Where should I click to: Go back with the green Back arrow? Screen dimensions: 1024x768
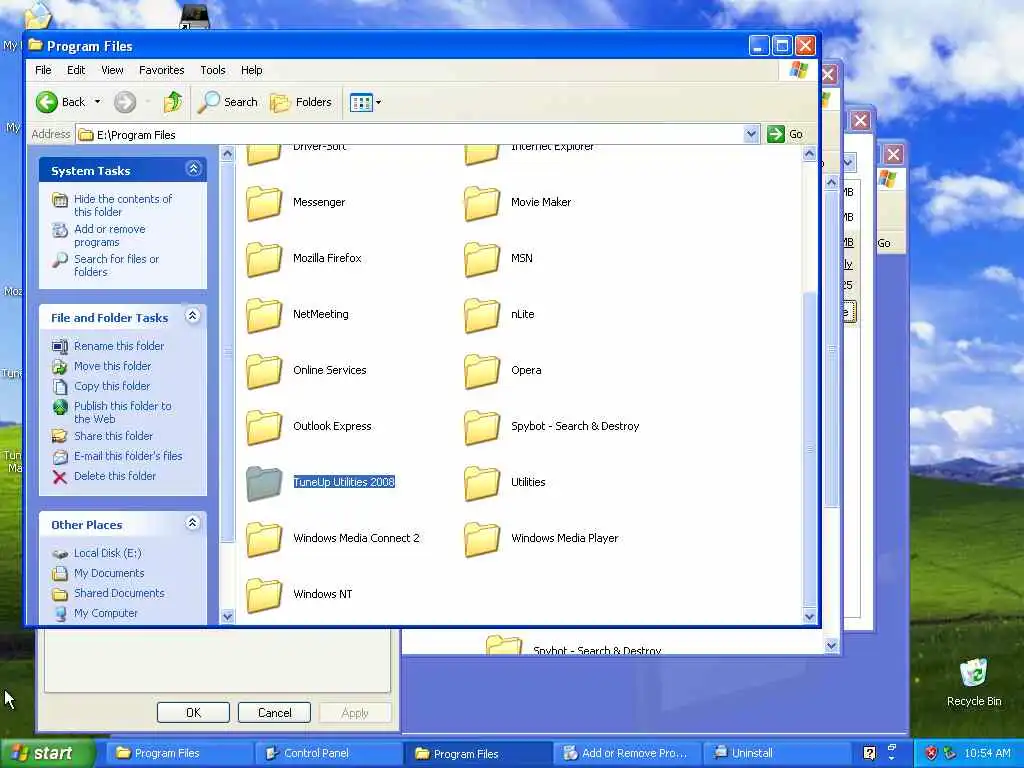point(47,102)
